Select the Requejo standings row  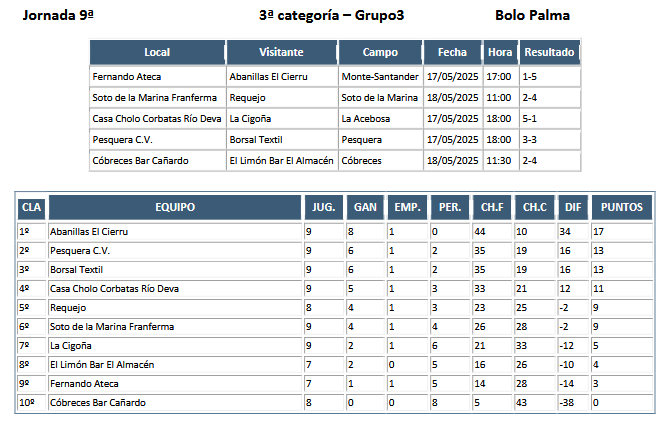tap(335, 307)
